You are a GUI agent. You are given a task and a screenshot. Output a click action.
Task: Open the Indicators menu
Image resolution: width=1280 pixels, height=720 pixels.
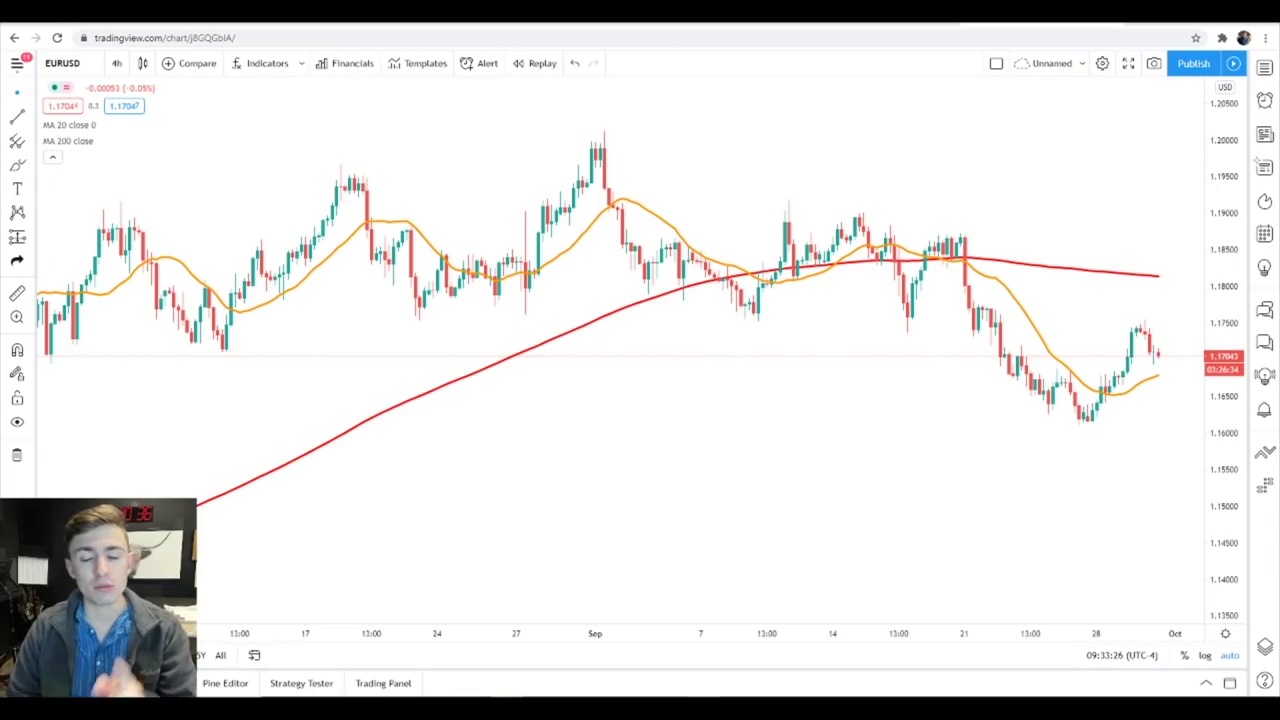click(x=260, y=63)
